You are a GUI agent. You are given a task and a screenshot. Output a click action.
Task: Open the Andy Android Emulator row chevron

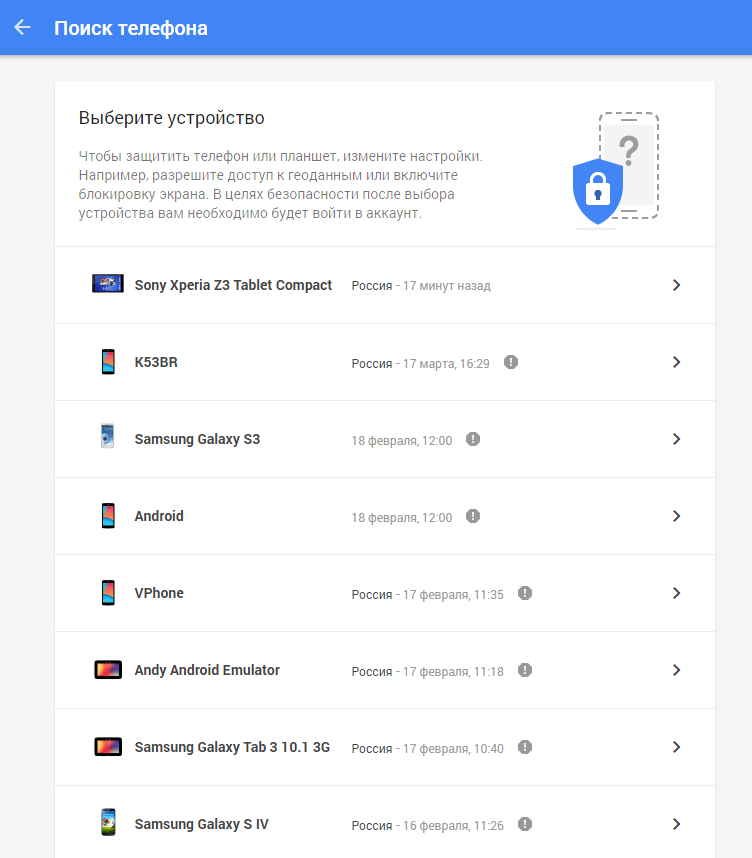[x=676, y=670]
